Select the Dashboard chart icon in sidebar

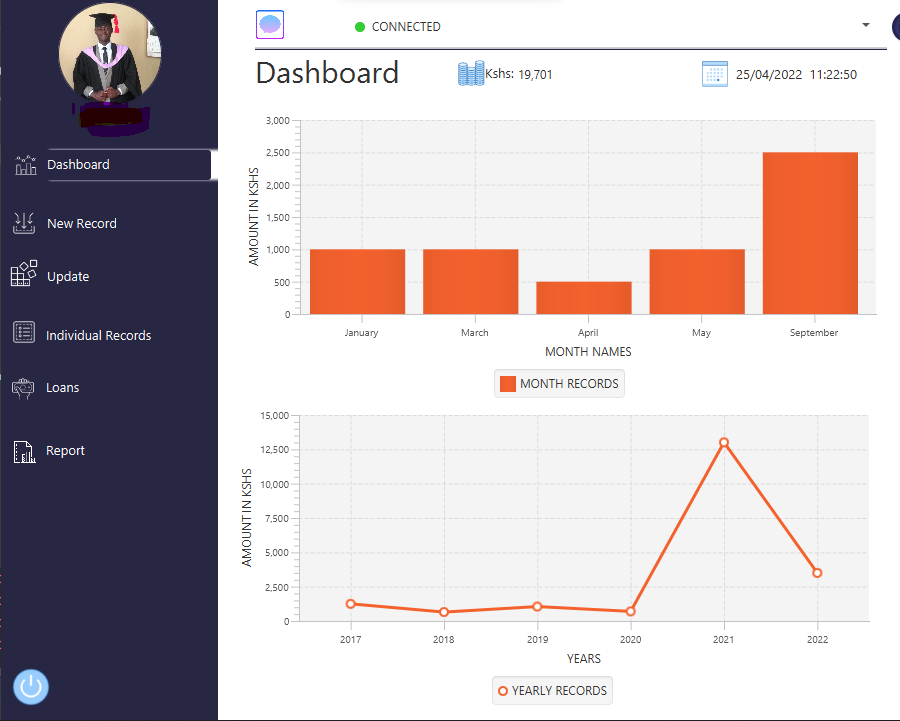[26, 164]
